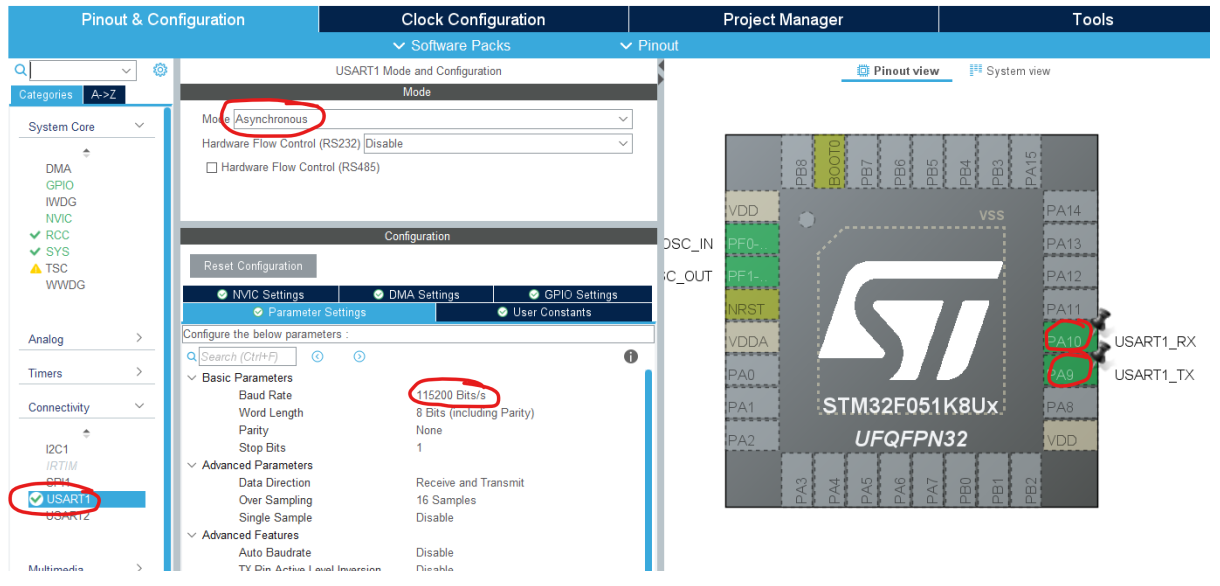Switch to System view
The image size is (1220, 586).
tap(1010, 71)
